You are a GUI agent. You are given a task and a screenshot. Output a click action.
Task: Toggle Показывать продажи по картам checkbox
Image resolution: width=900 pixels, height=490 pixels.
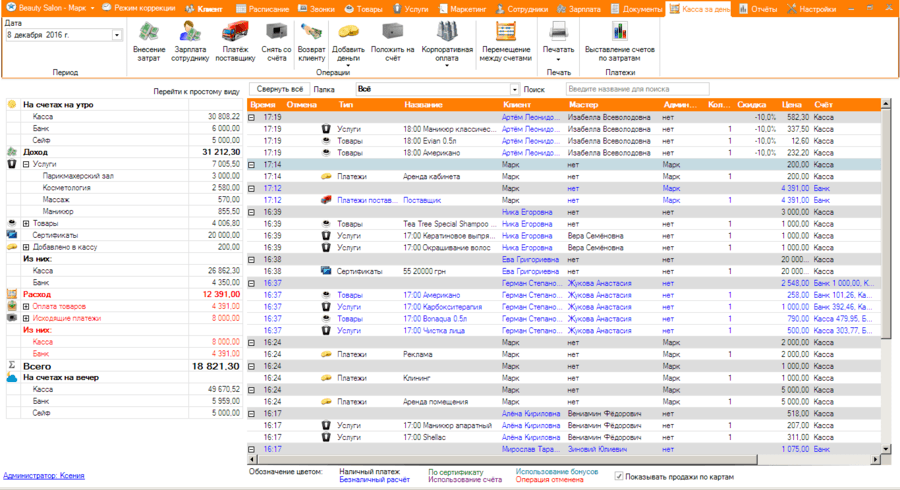tap(619, 476)
